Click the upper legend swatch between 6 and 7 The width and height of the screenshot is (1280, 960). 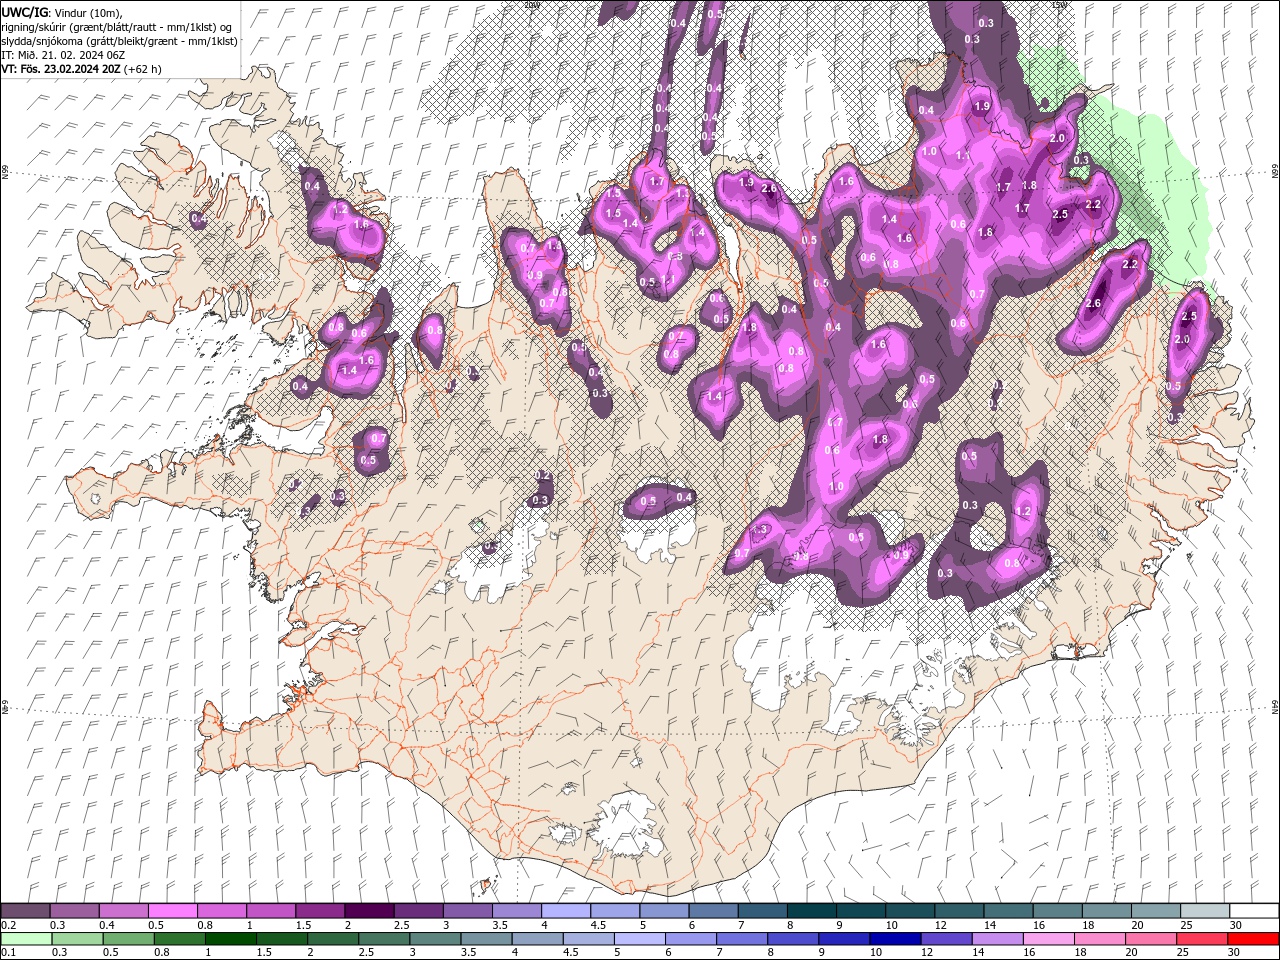tap(712, 911)
